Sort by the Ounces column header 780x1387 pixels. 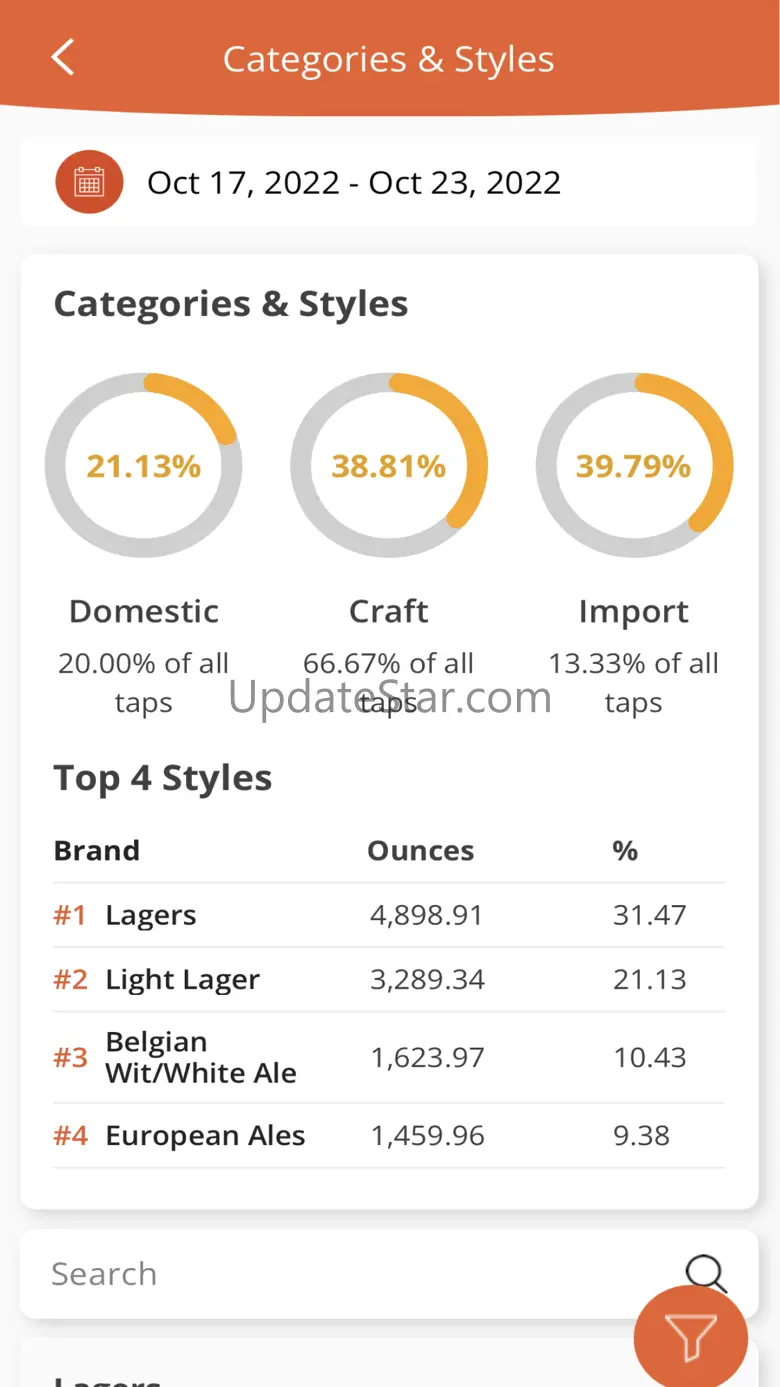point(420,851)
